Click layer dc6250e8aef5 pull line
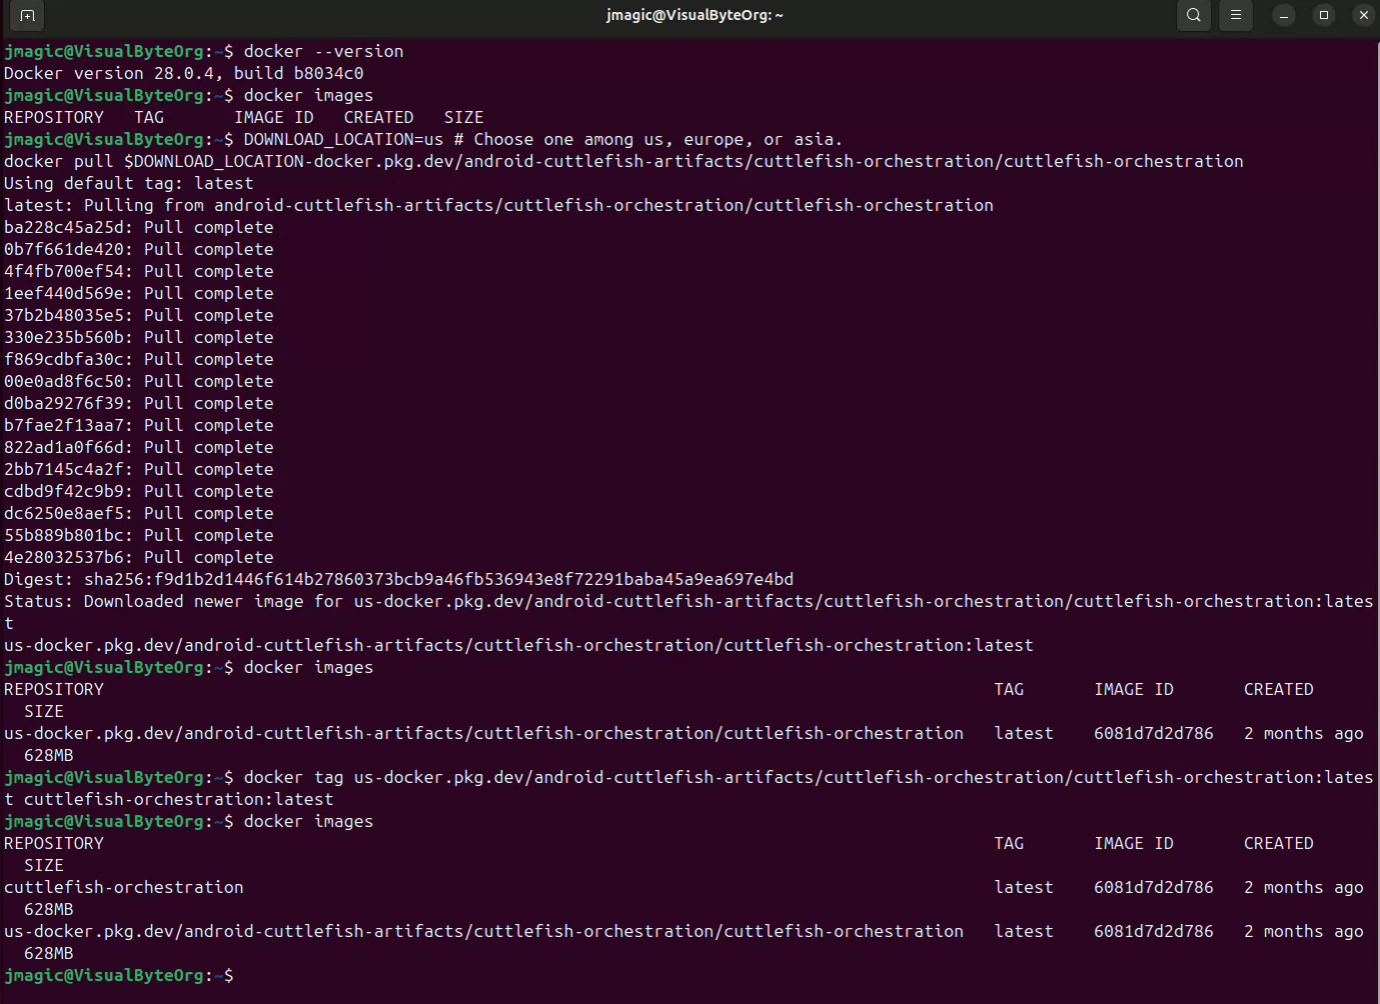The image size is (1380, 1004). tap(139, 513)
